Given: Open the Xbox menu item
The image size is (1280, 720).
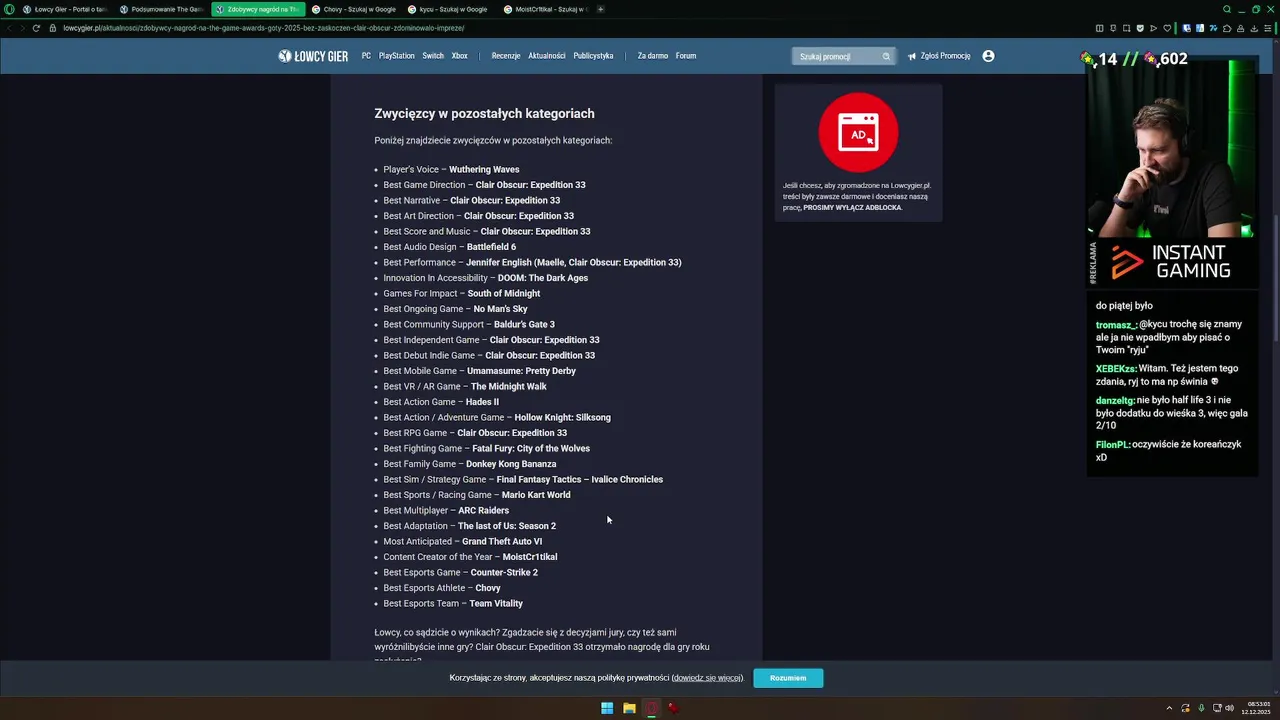Looking at the screenshot, I should pyautogui.click(x=460, y=56).
